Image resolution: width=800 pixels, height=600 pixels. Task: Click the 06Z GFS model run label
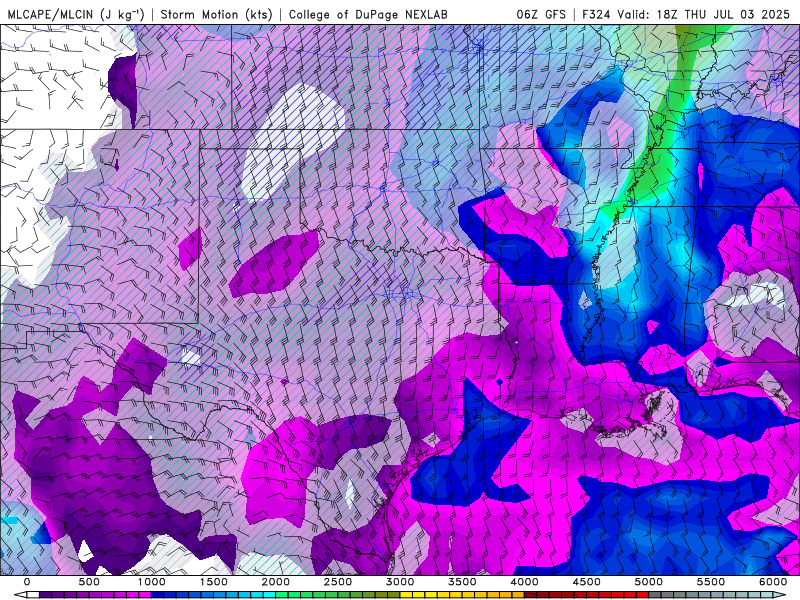pos(541,14)
